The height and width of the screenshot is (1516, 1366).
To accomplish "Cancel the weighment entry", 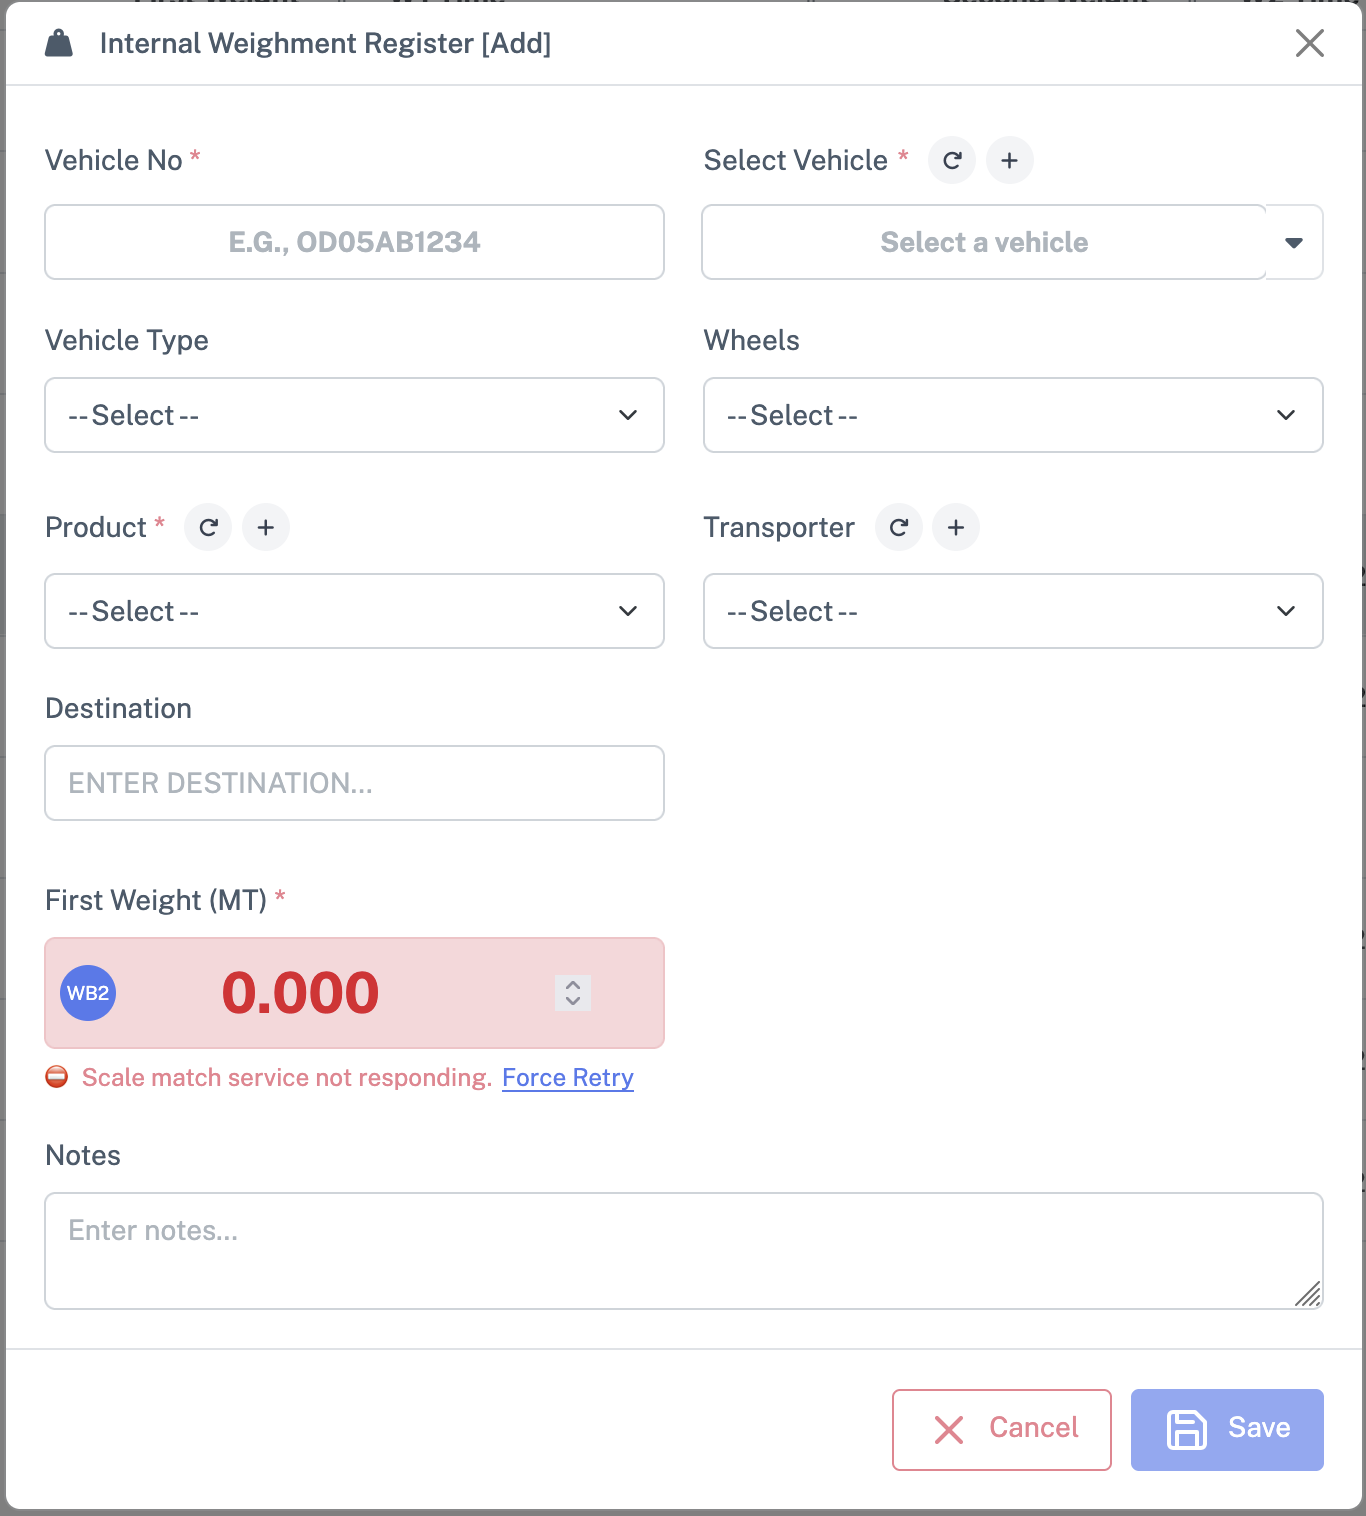I will pos(1001,1429).
